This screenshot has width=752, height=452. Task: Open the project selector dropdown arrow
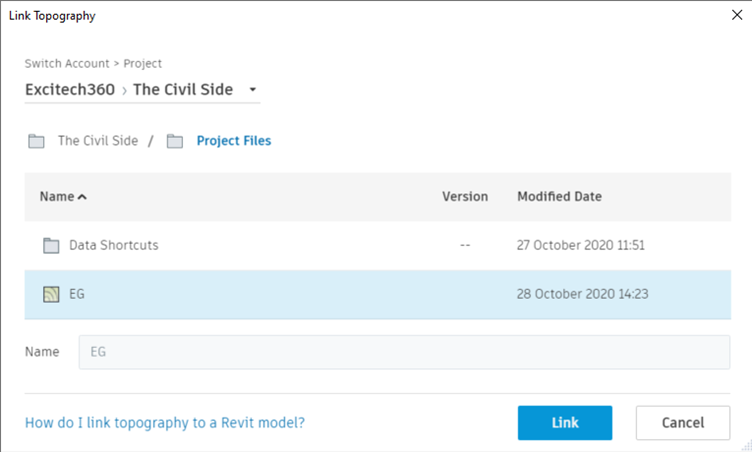click(253, 90)
